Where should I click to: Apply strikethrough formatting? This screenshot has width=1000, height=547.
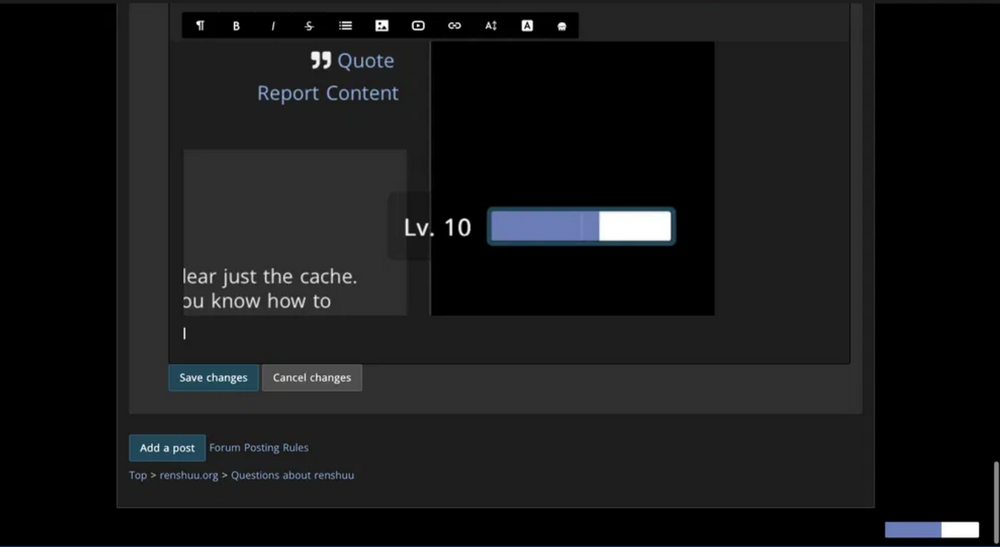pyautogui.click(x=309, y=26)
